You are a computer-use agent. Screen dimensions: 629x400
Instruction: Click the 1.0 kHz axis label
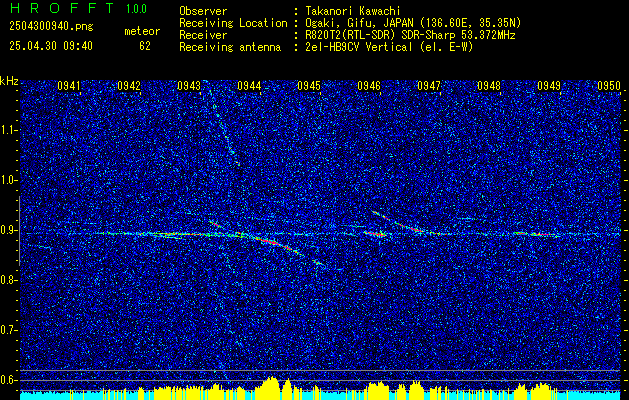point(7,181)
